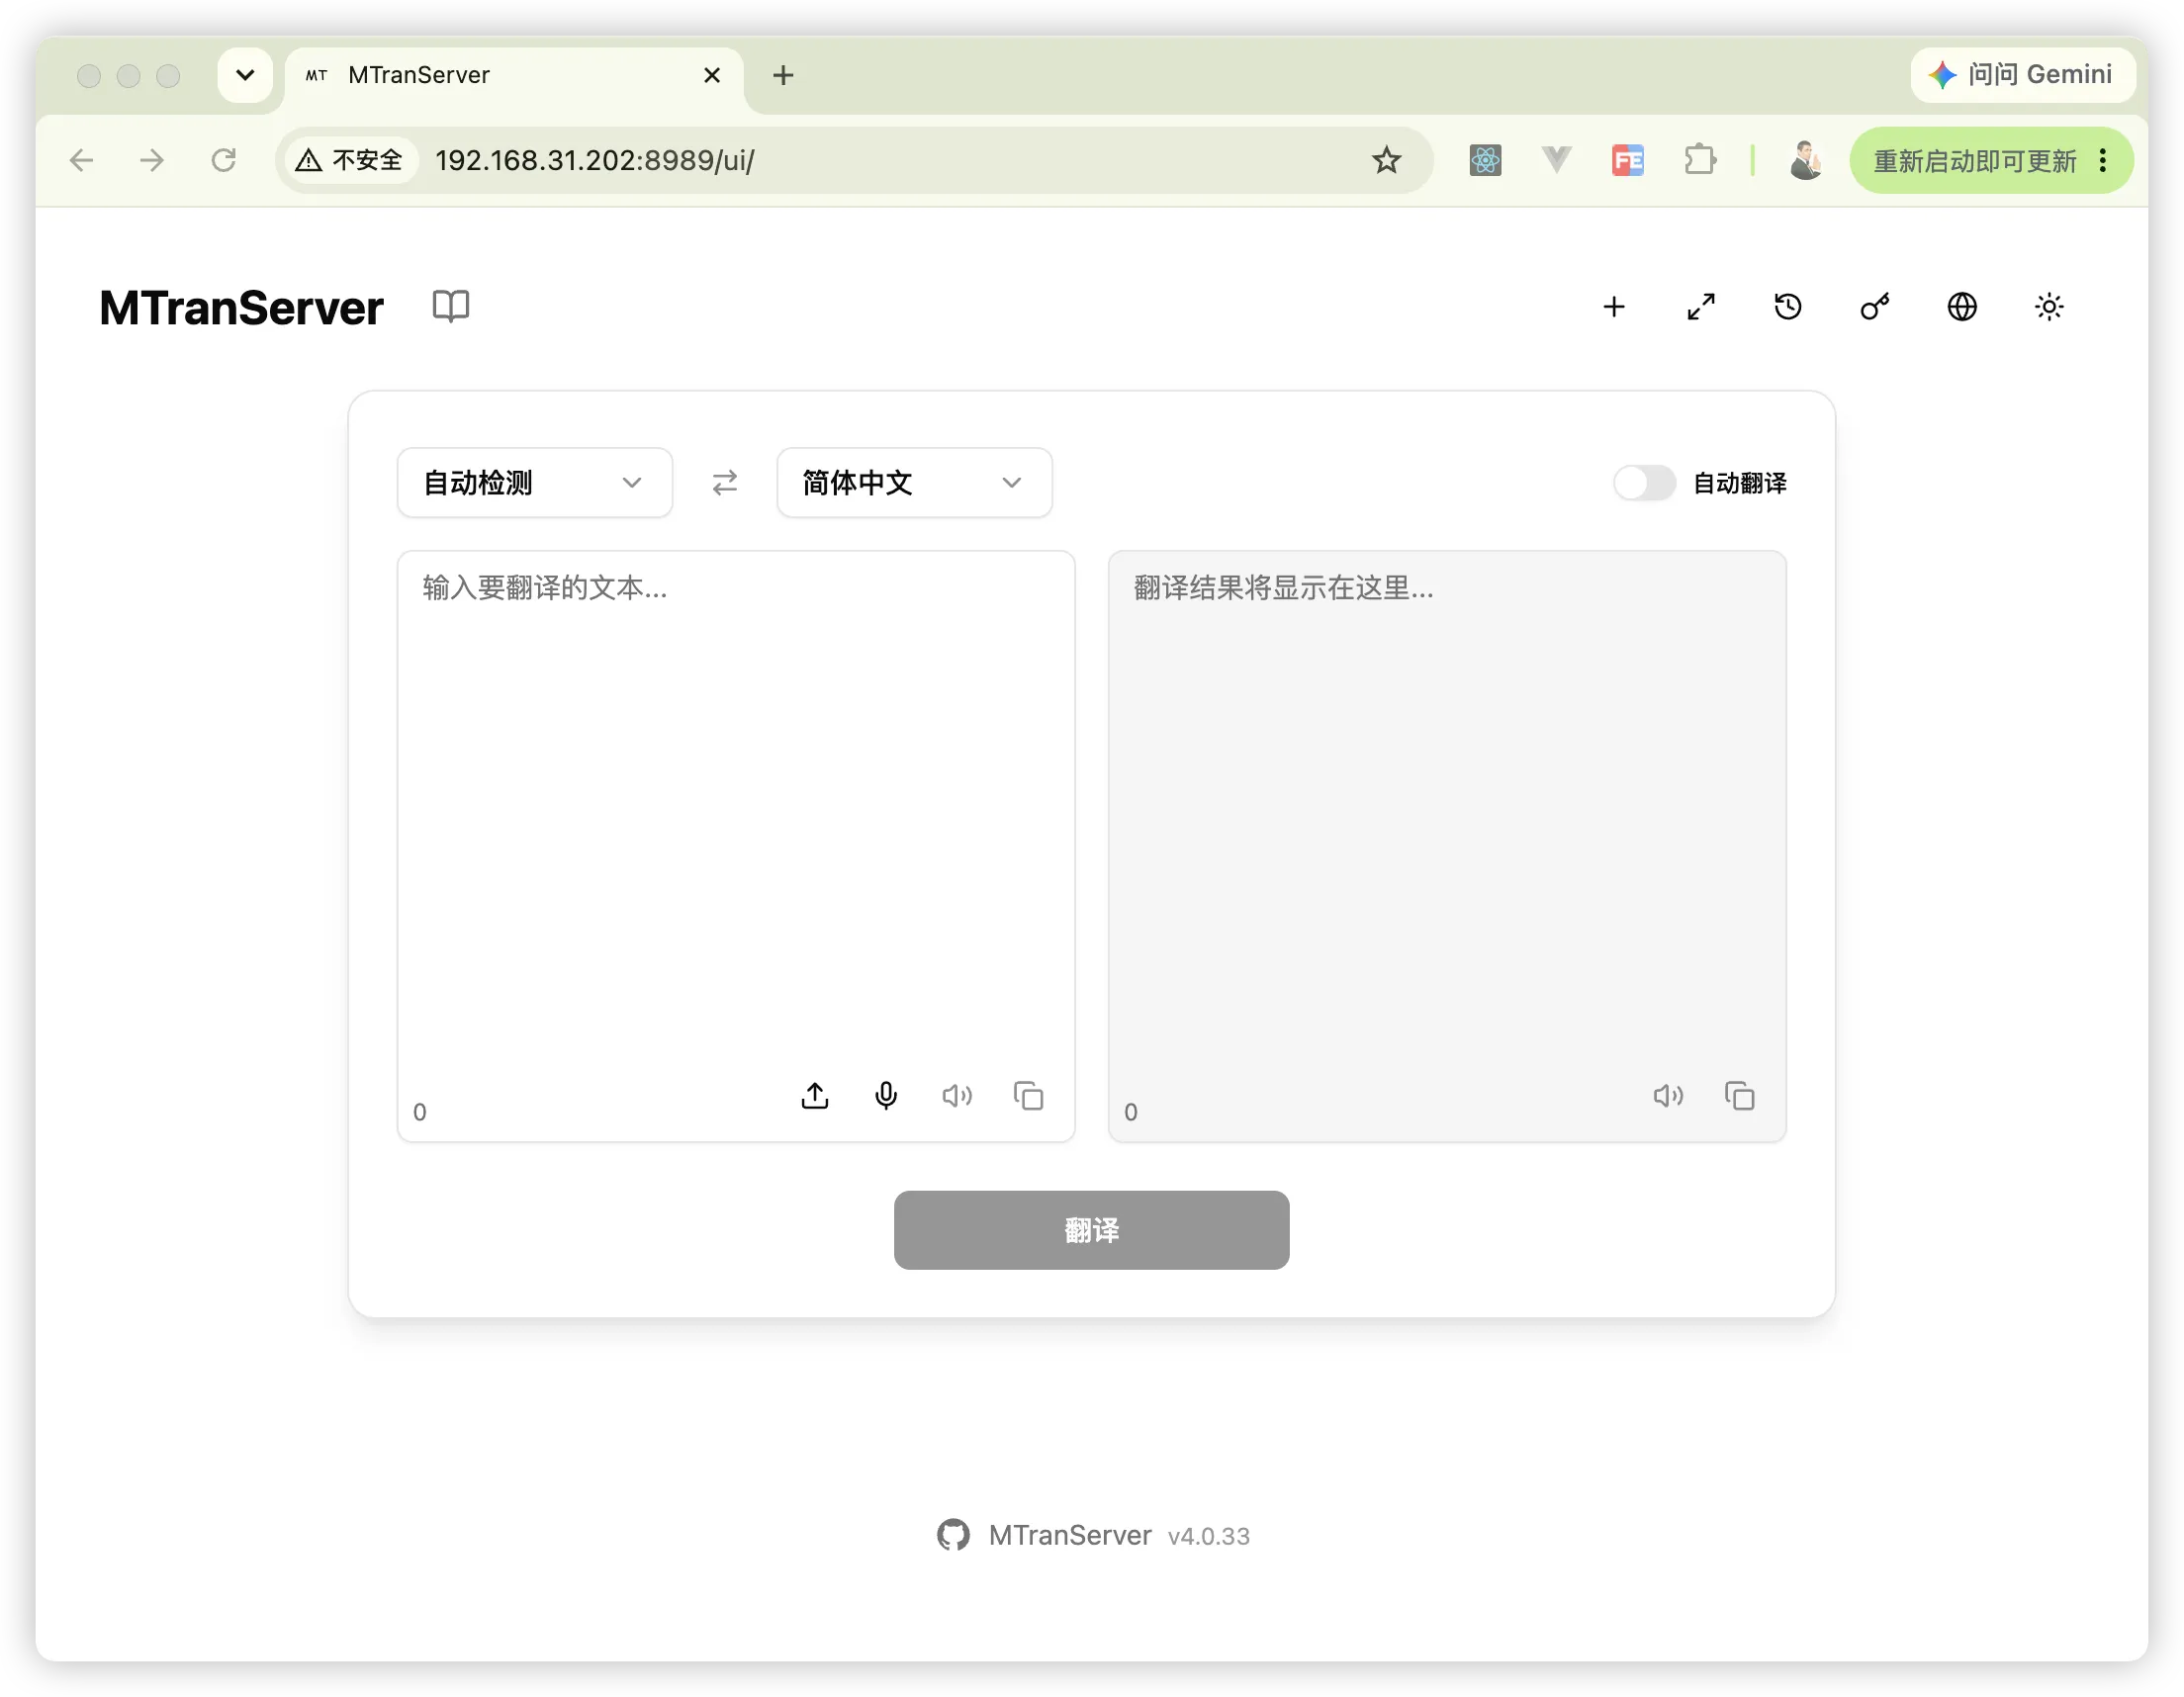Copy the source text
The image size is (2184, 1697).
click(x=1028, y=1096)
